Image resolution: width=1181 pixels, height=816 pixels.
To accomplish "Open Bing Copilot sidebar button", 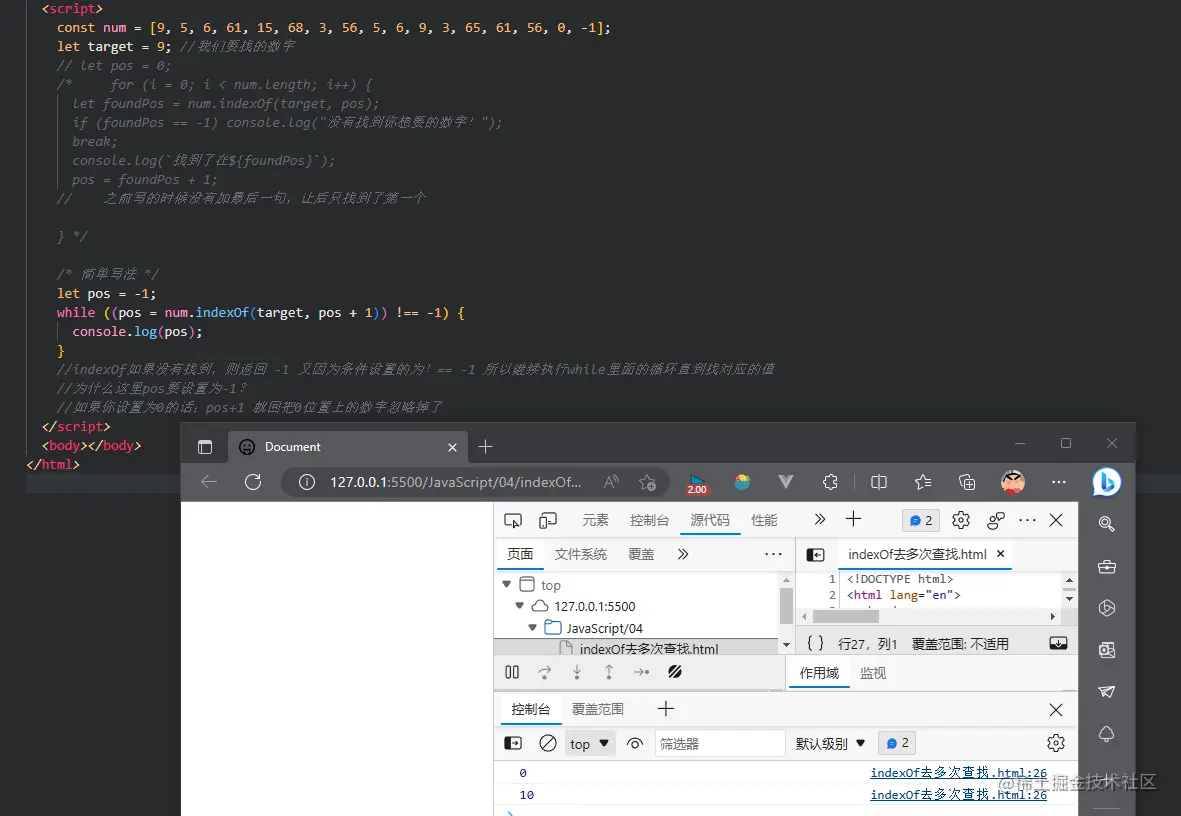I will point(1106,482).
